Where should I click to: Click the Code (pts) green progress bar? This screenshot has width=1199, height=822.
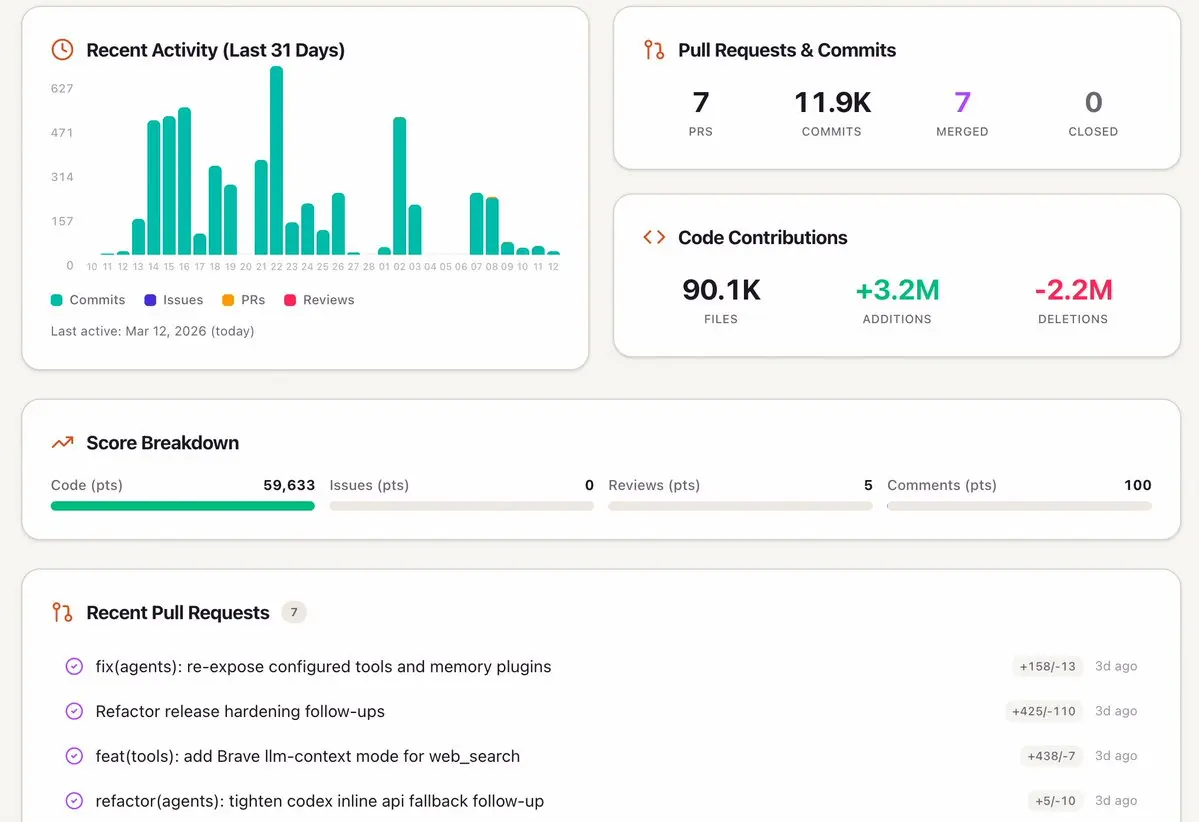[x=183, y=505]
